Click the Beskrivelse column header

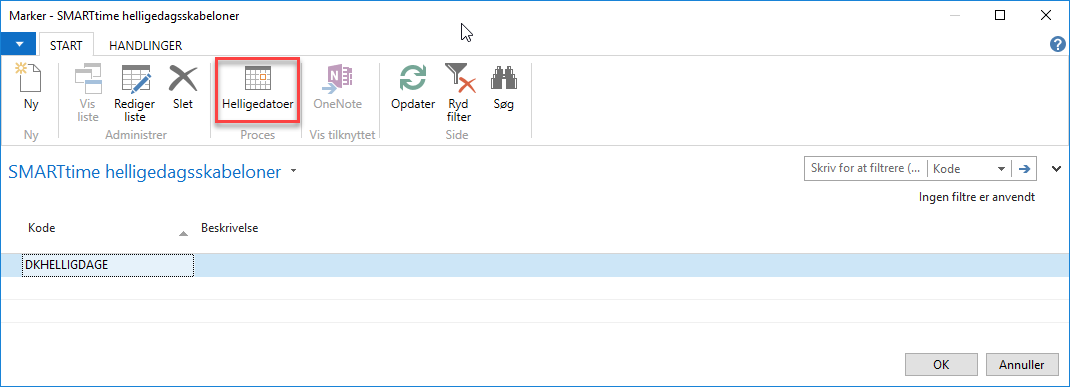pos(229,229)
